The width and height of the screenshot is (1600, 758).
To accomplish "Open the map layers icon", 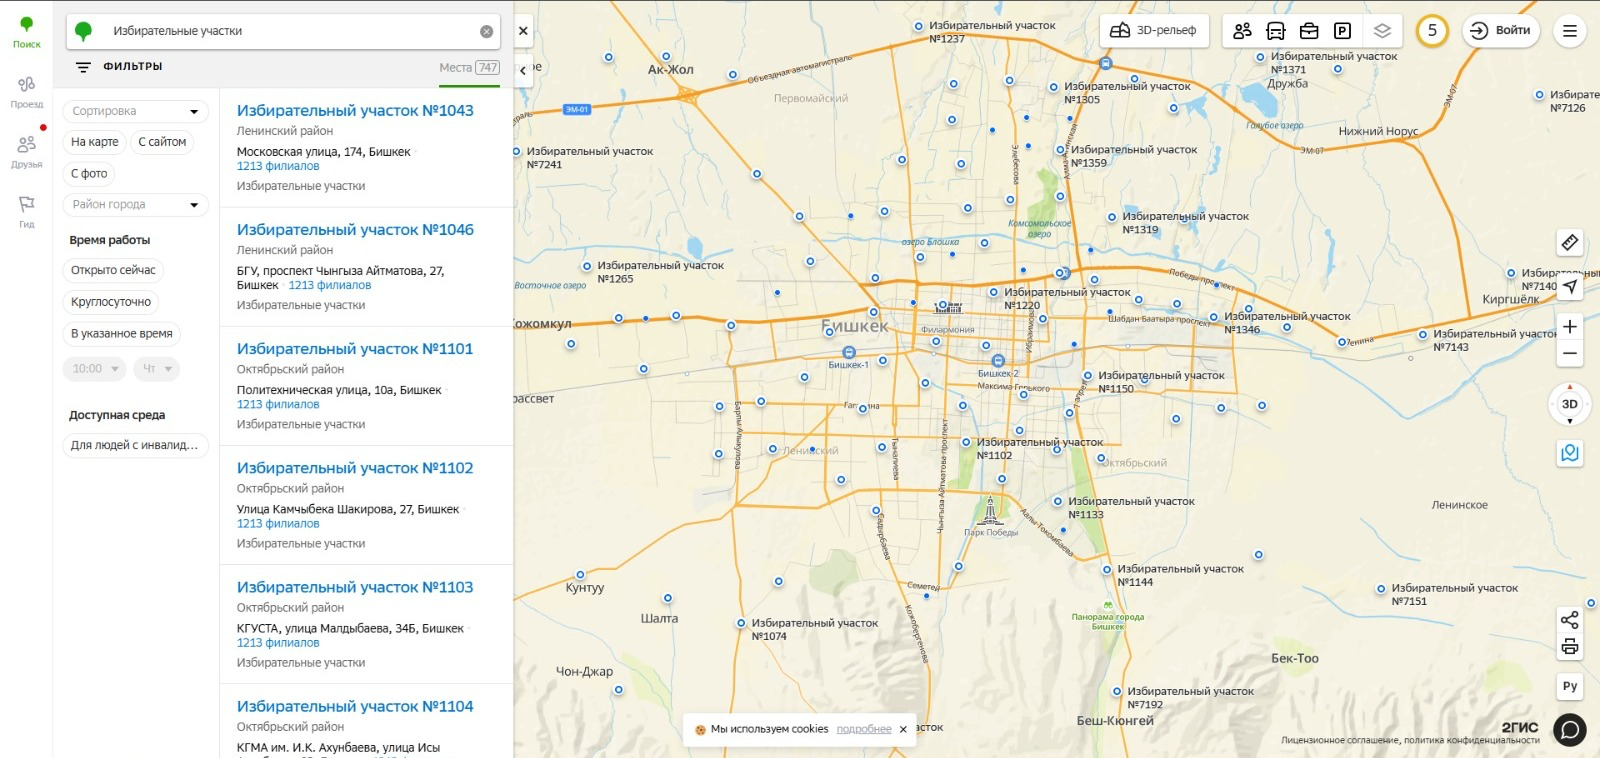I will [1382, 31].
